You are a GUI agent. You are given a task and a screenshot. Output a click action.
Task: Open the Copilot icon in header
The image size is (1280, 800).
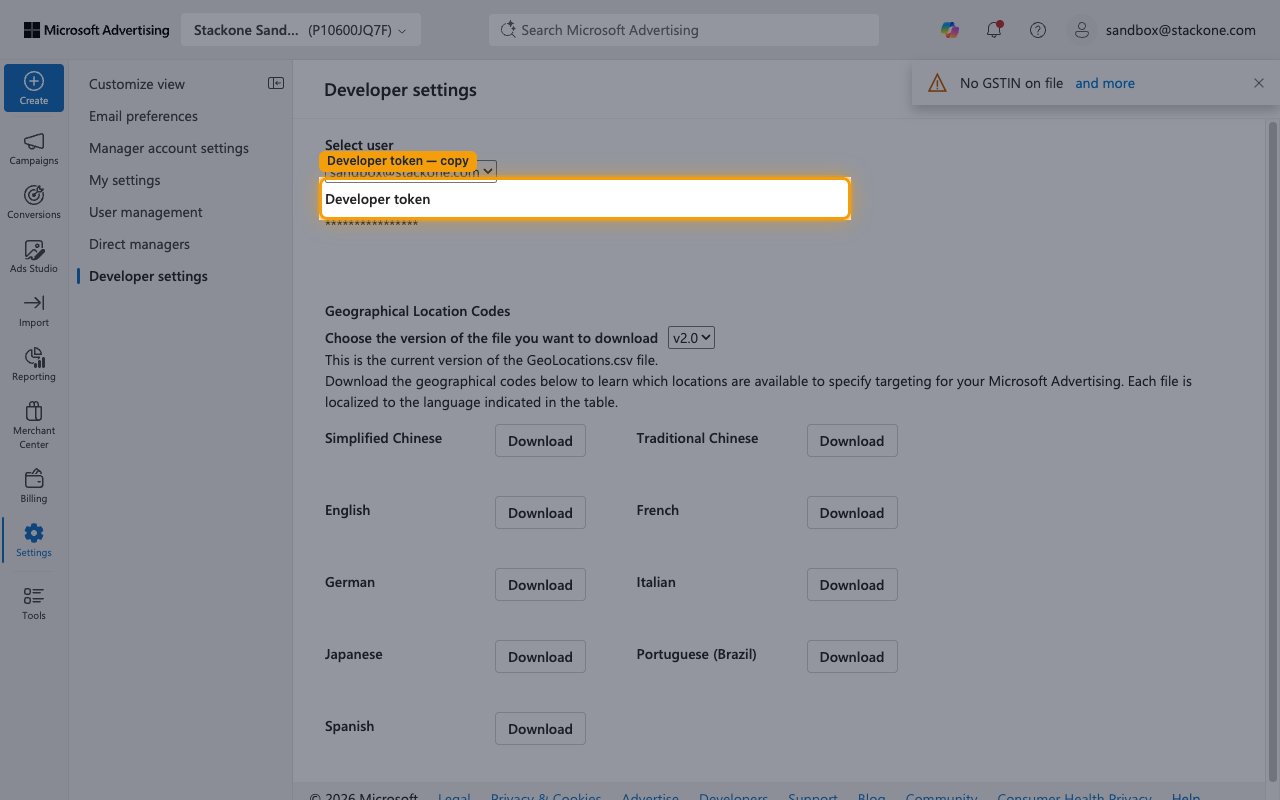950,30
